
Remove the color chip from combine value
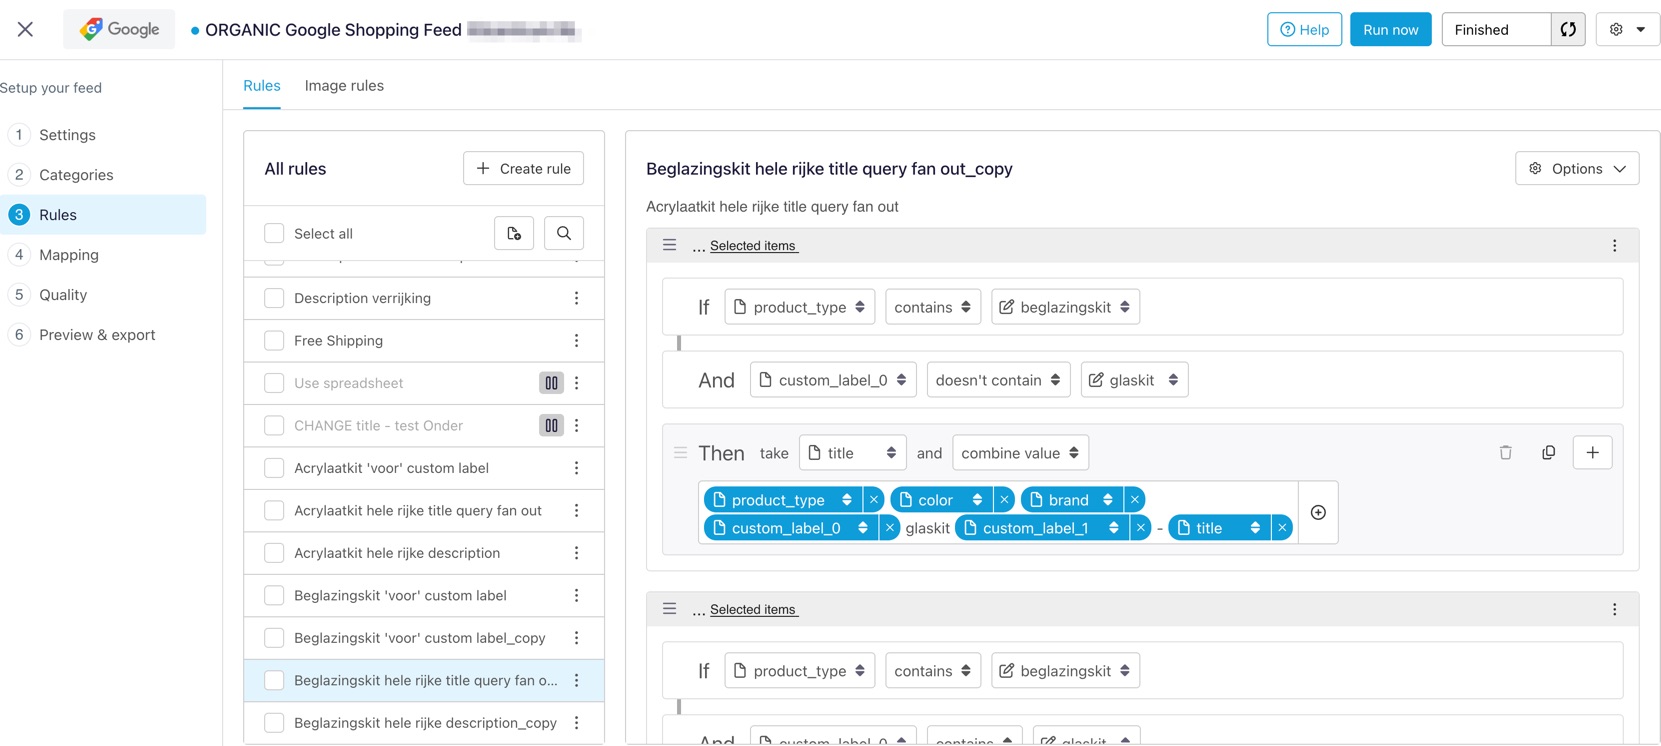(x=1004, y=500)
